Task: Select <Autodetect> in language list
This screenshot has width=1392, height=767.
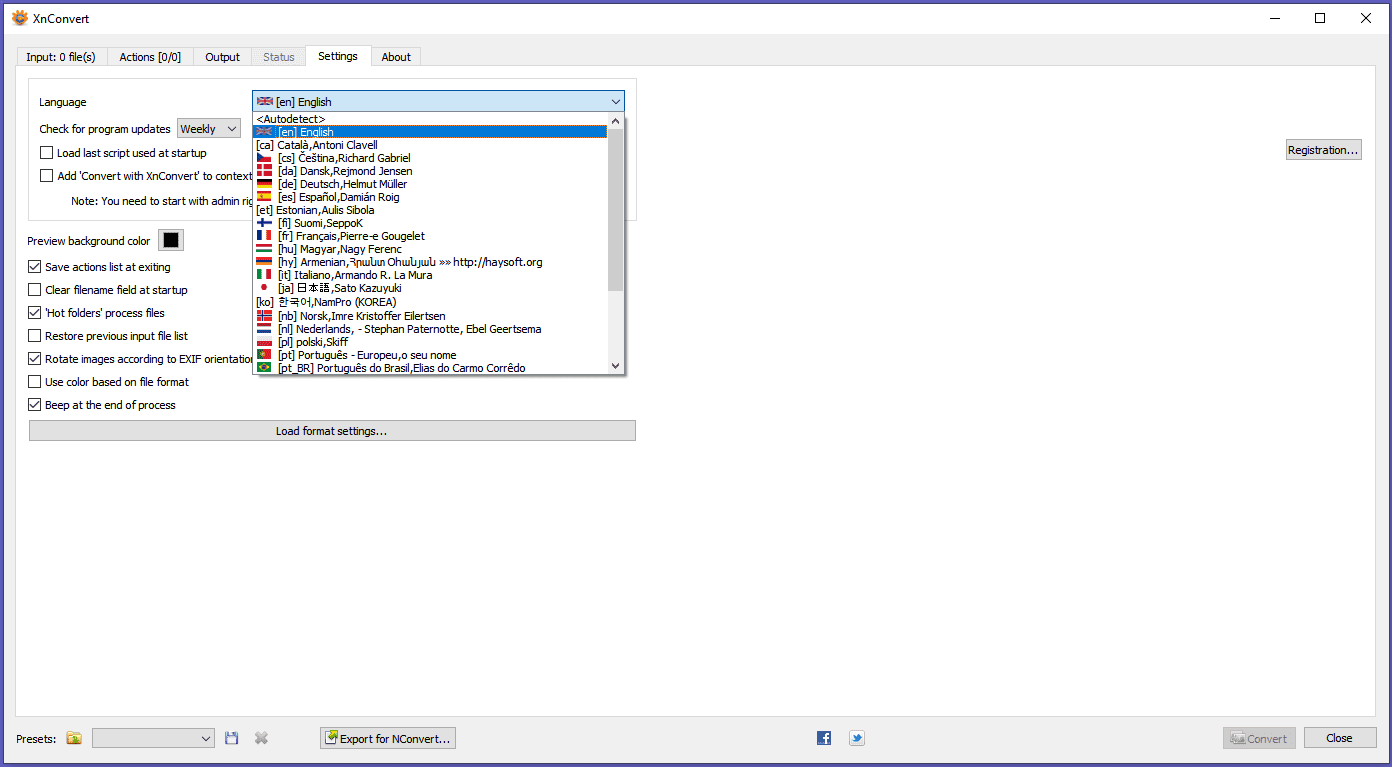Action: tap(430, 119)
